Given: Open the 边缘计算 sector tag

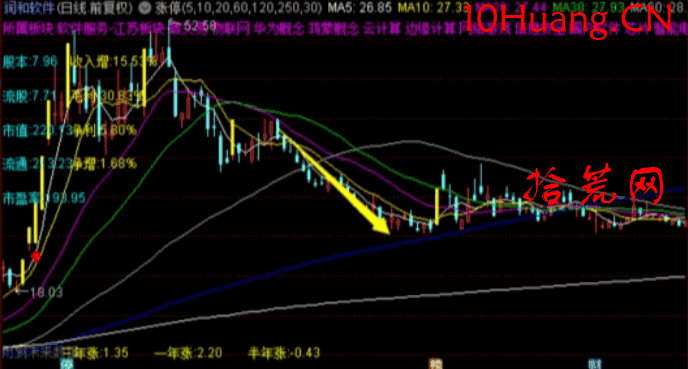Looking at the screenshot, I should pos(430,29).
